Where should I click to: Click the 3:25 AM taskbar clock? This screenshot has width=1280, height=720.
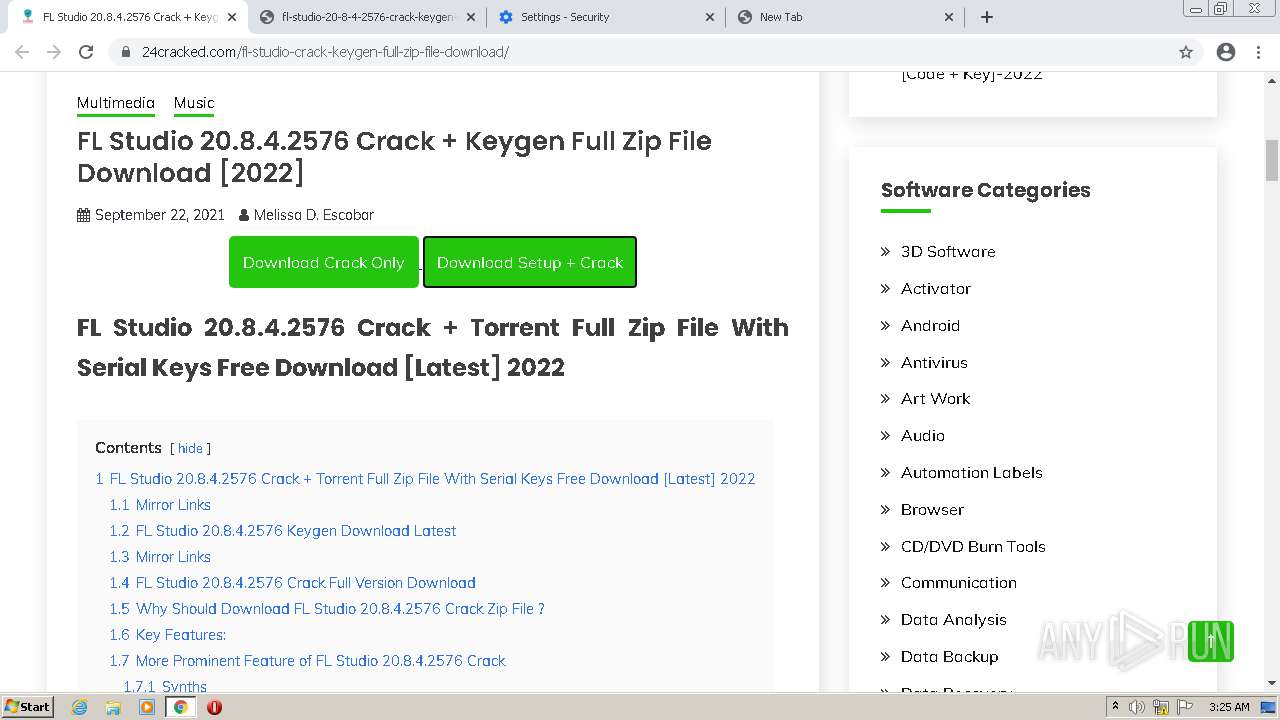(x=1229, y=707)
